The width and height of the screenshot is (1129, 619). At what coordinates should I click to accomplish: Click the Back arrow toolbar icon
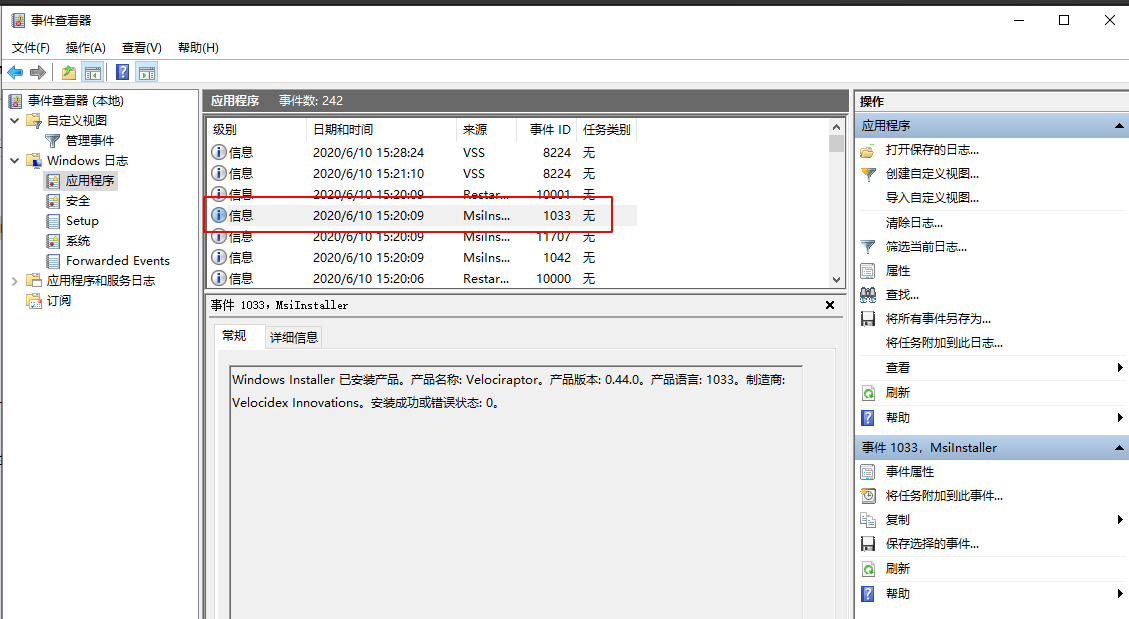point(15,72)
